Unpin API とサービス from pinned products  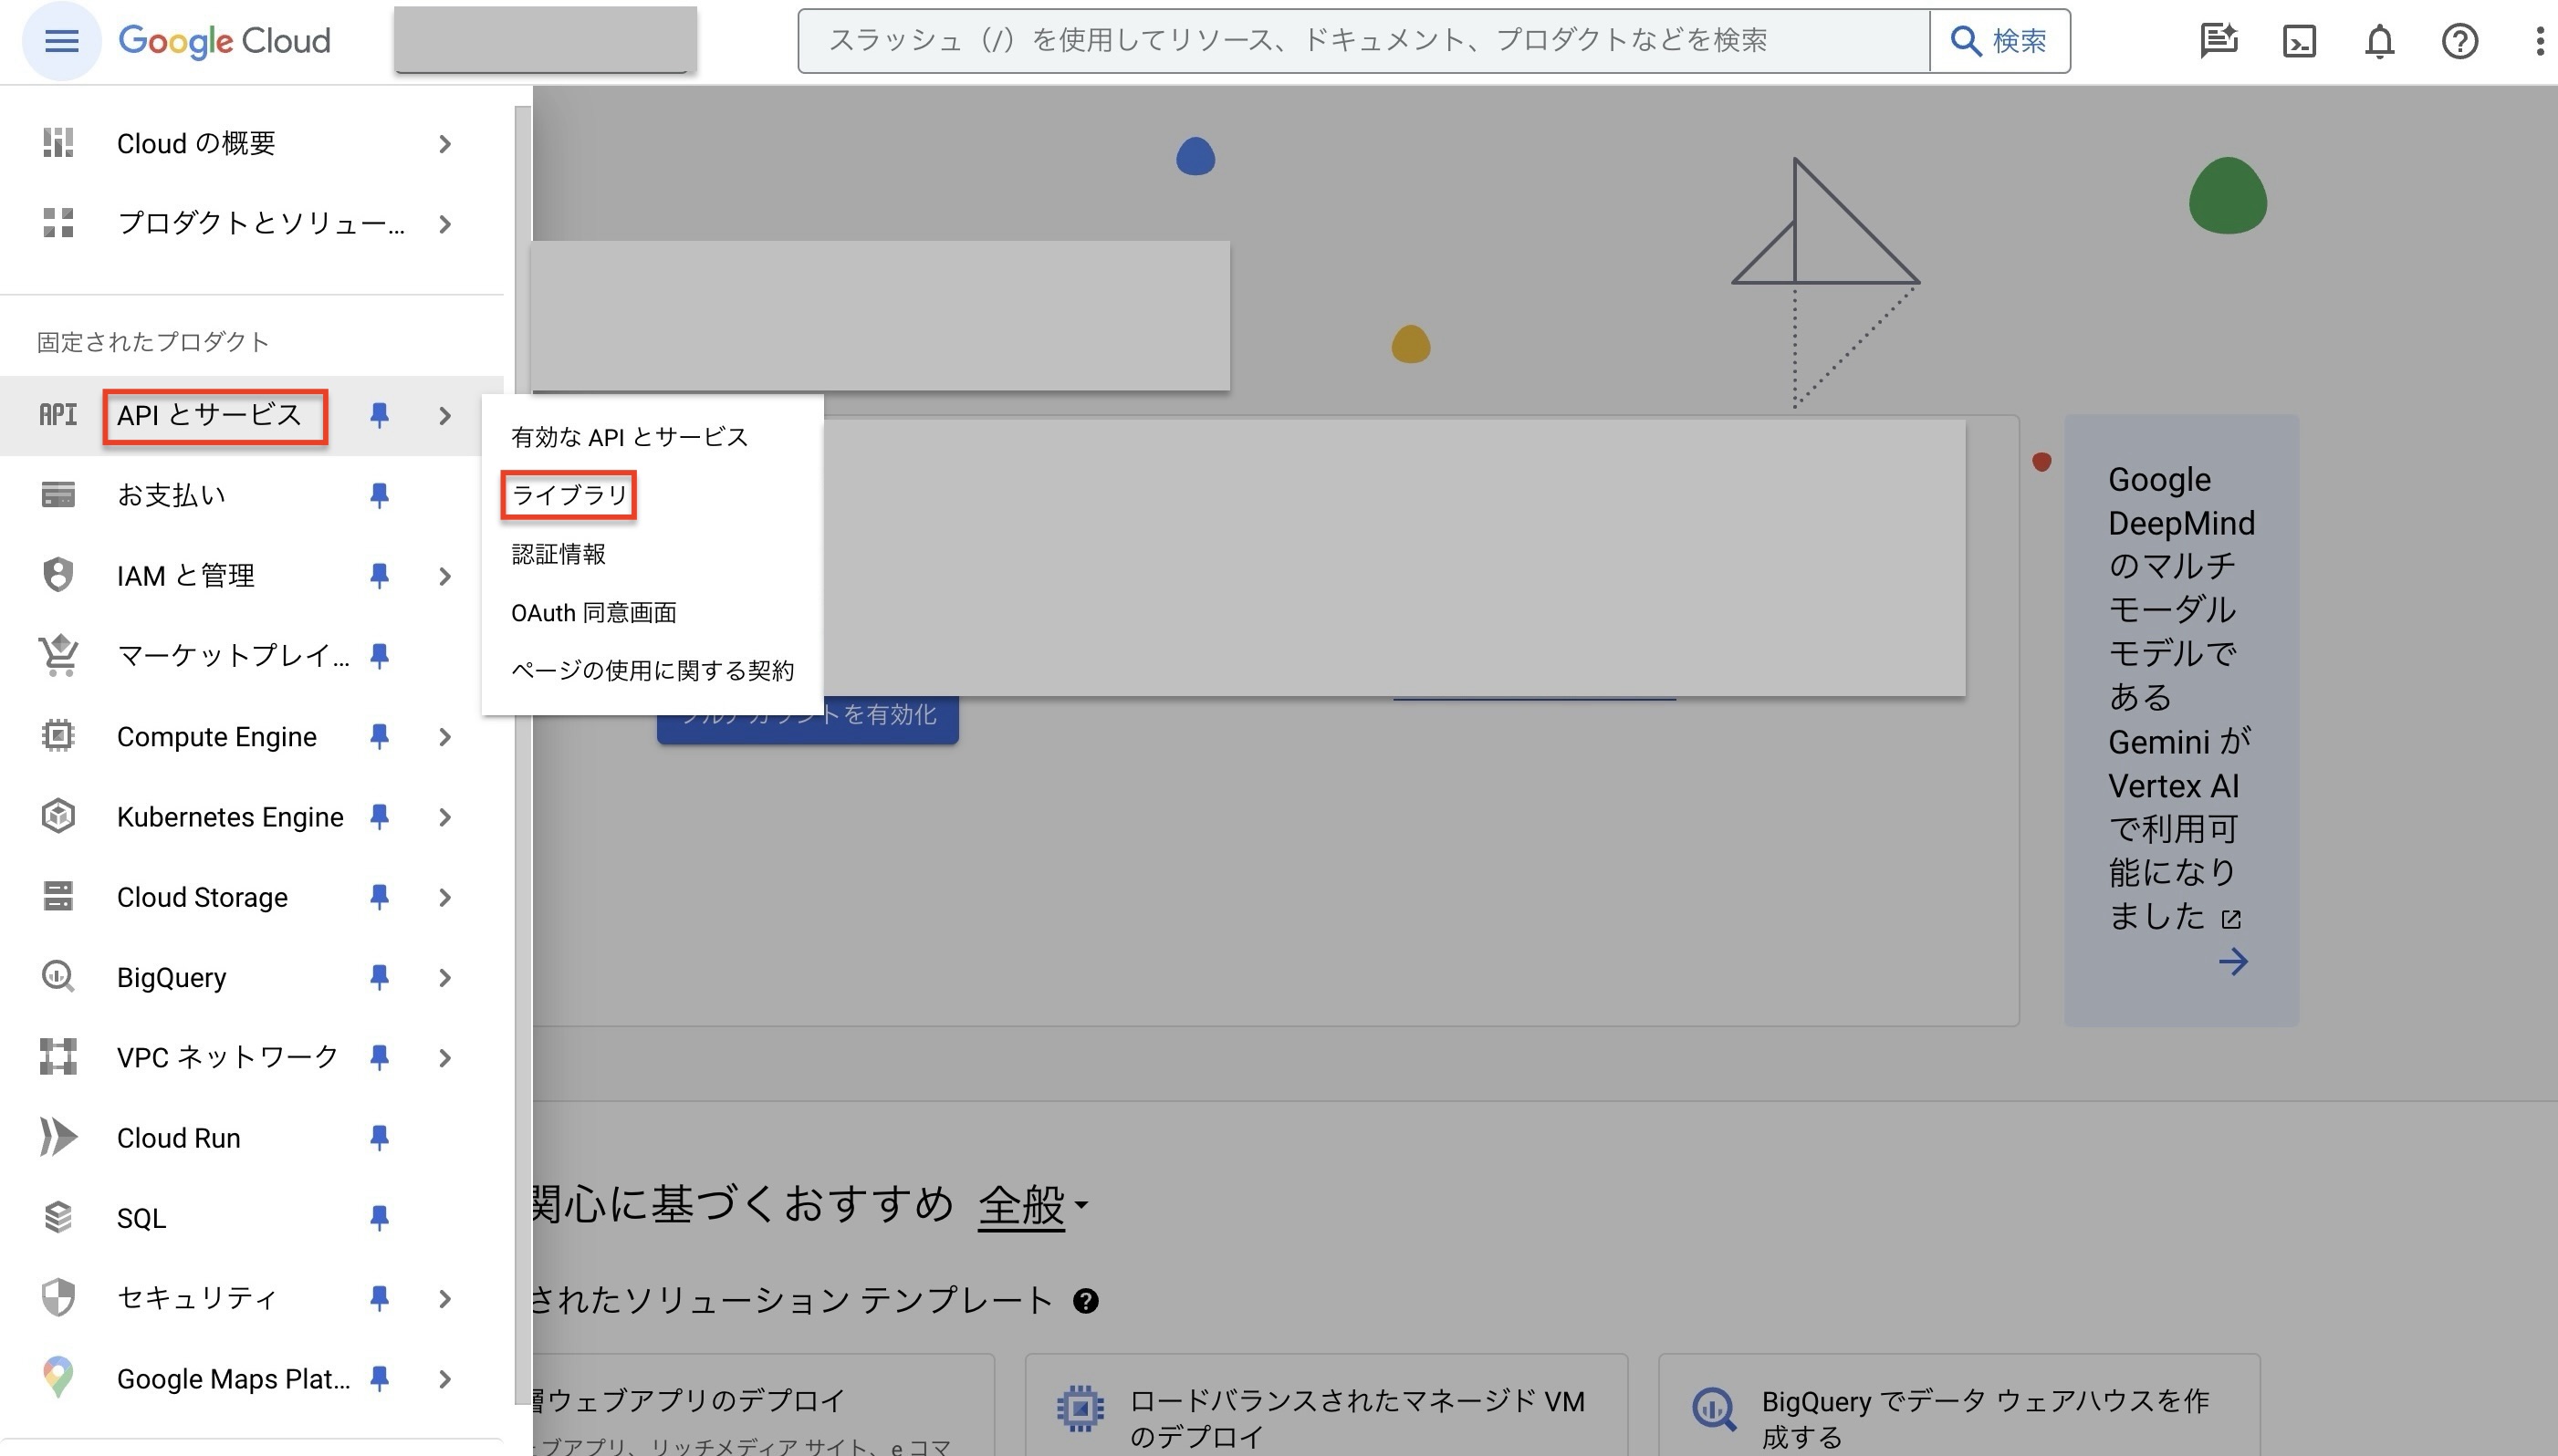[x=379, y=415]
